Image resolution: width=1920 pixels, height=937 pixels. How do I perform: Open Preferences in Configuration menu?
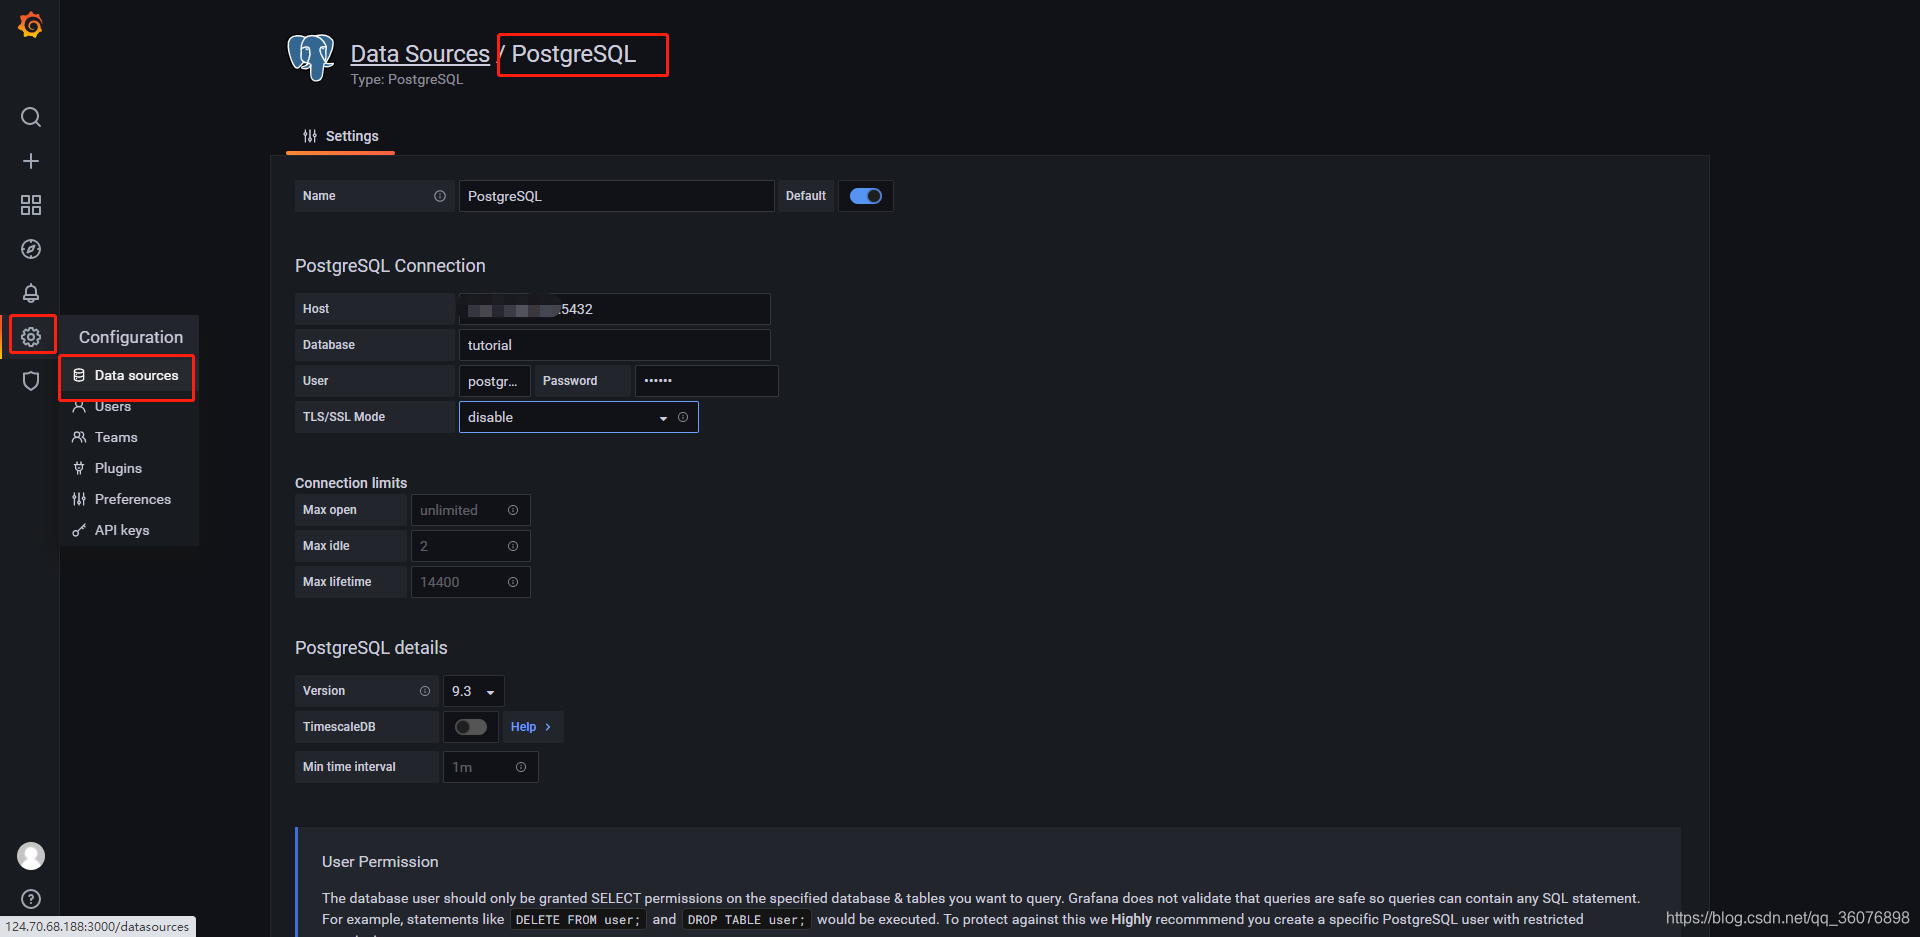(133, 499)
